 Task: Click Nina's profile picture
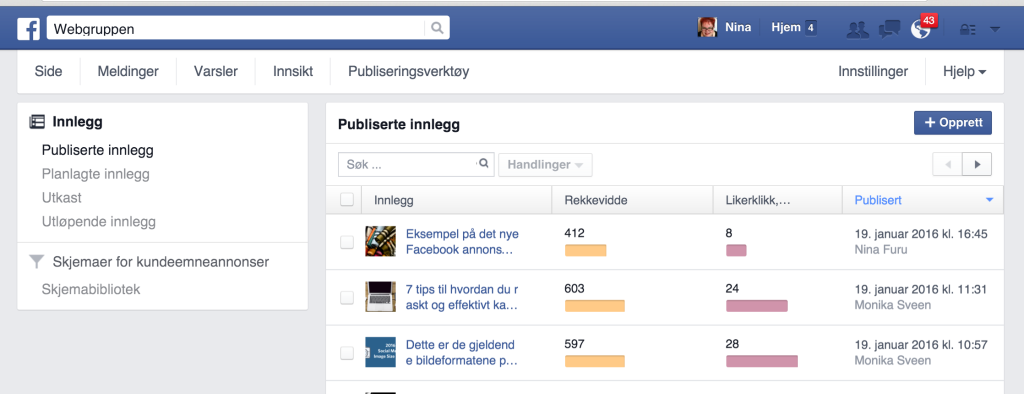pyautogui.click(x=707, y=27)
